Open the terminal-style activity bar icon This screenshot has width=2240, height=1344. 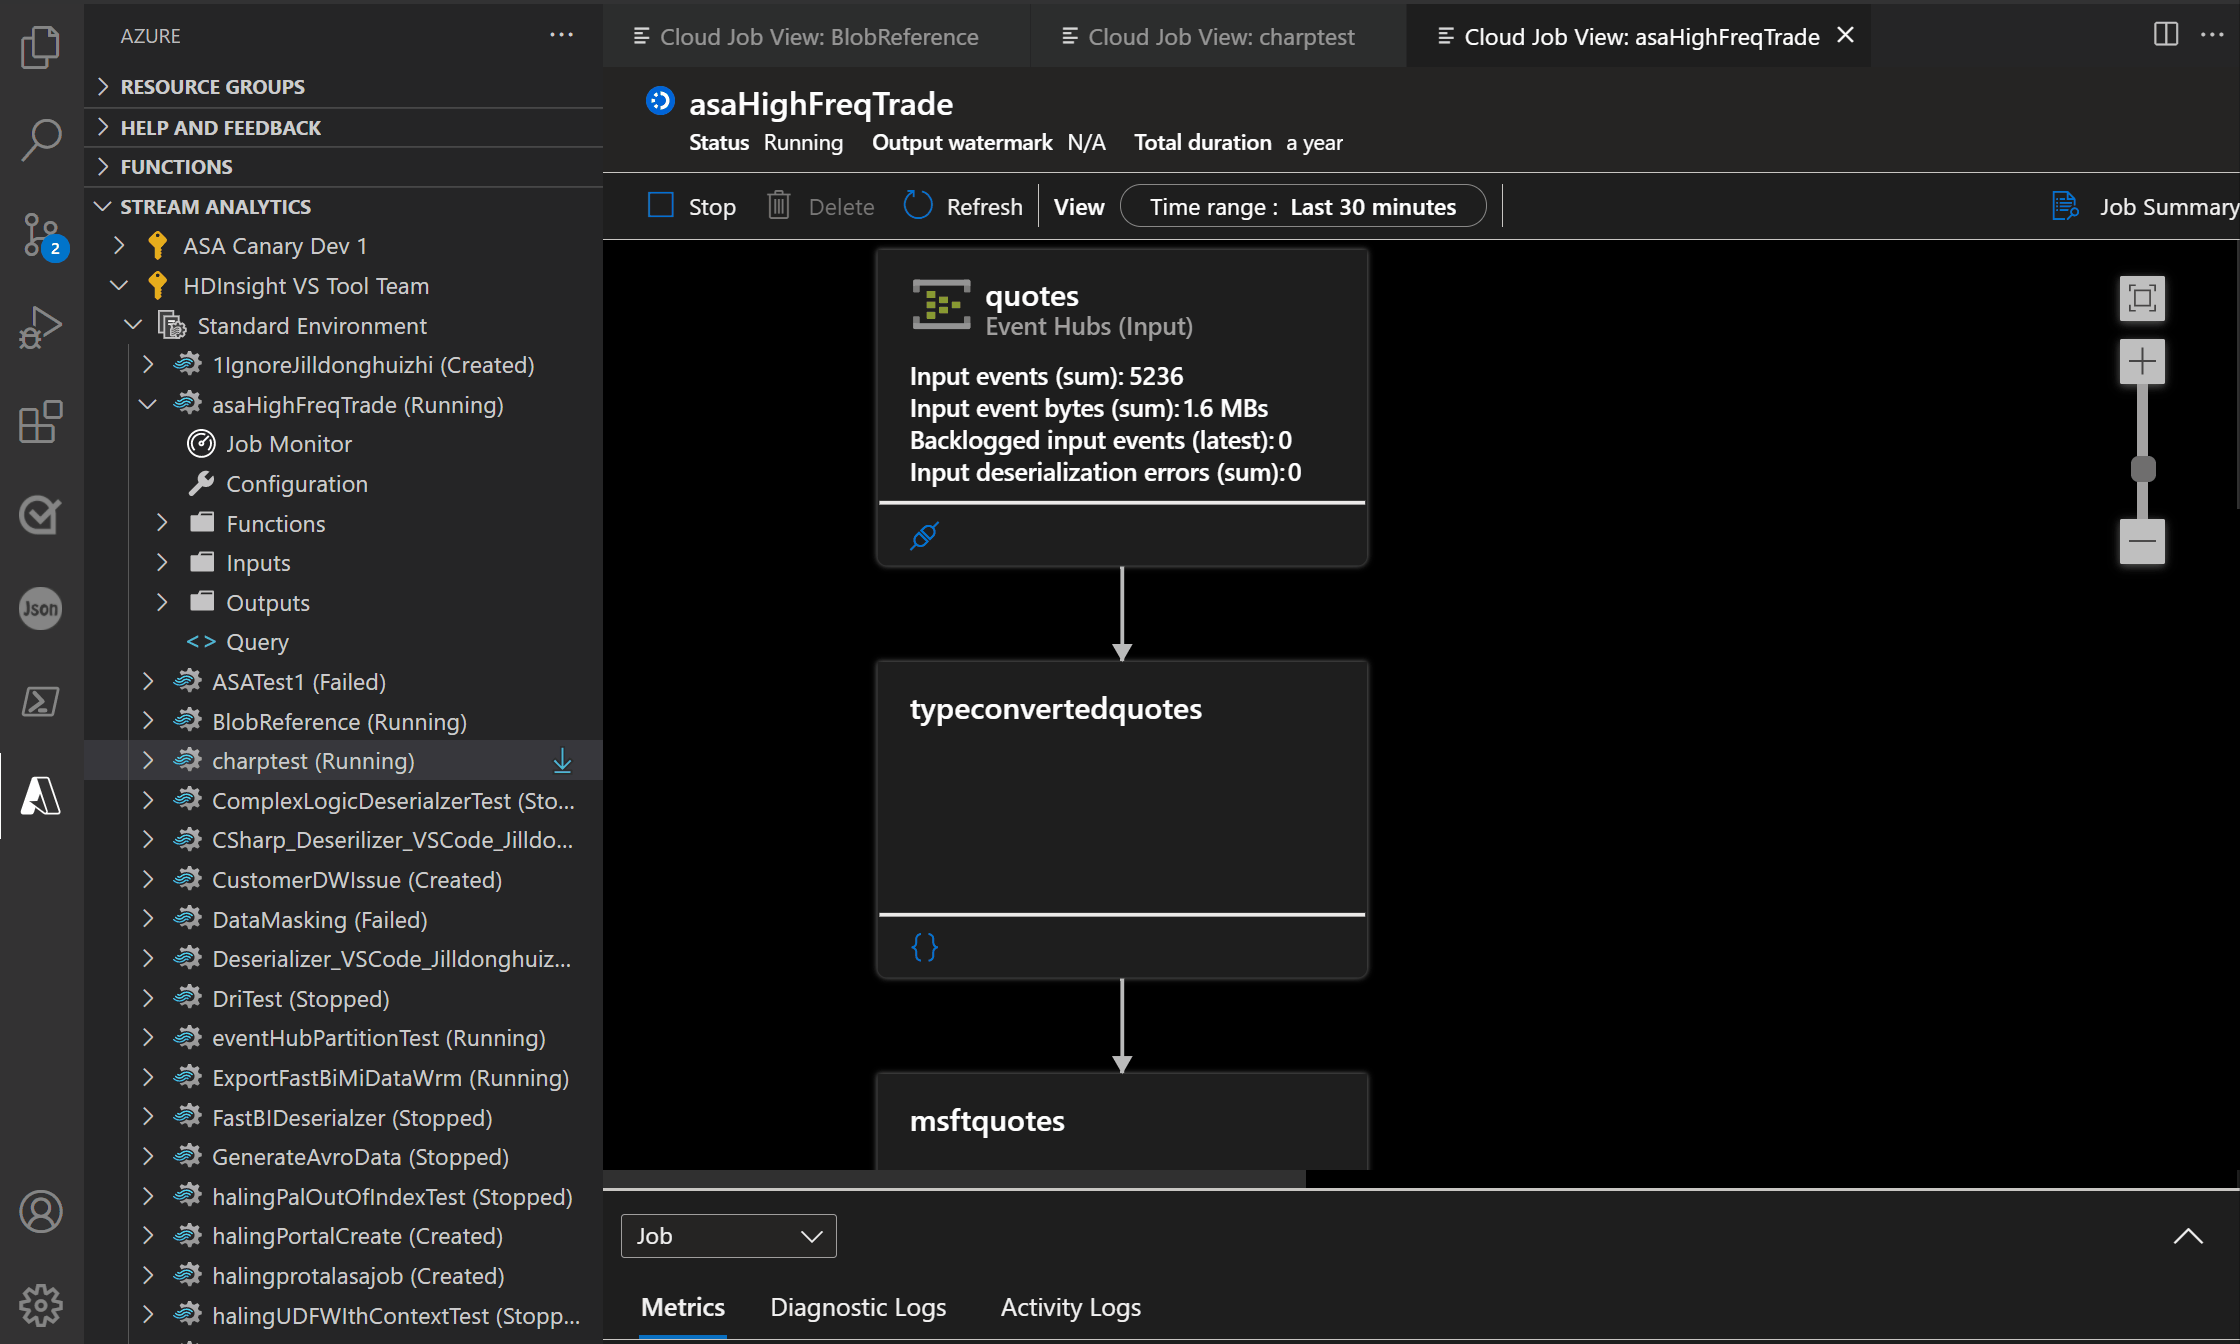pyautogui.click(x=41, y=702)
